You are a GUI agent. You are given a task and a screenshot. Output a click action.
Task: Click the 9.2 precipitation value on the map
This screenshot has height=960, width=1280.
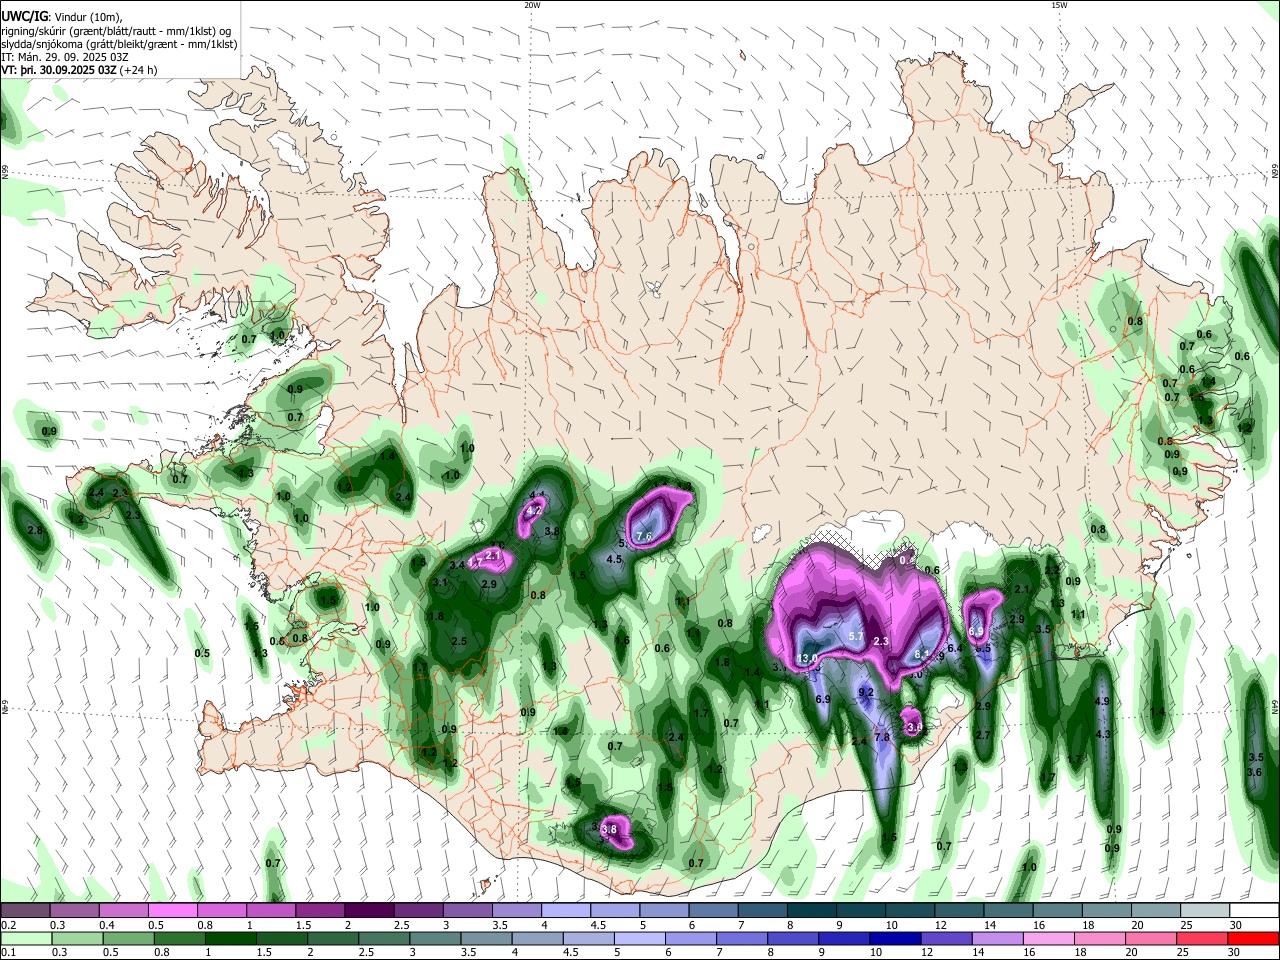click(867, 692)
